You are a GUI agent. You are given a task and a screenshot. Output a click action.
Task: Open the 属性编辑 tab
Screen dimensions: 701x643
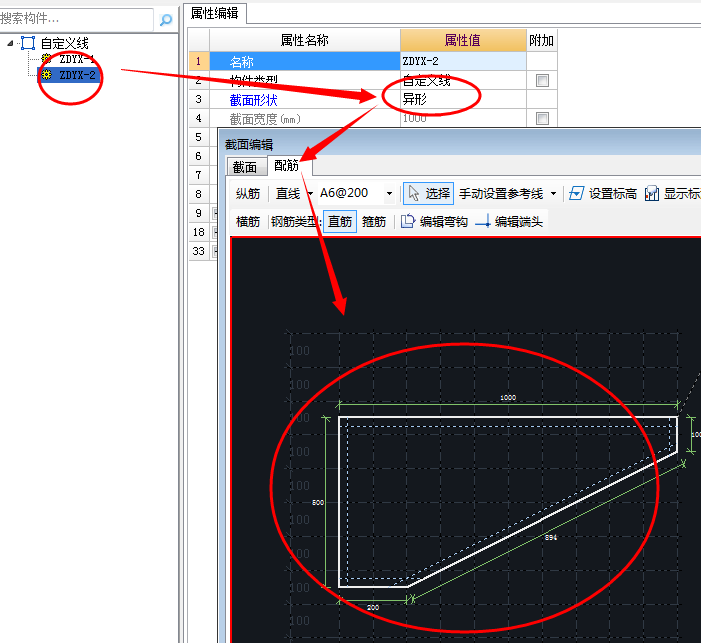coord(215,13)
